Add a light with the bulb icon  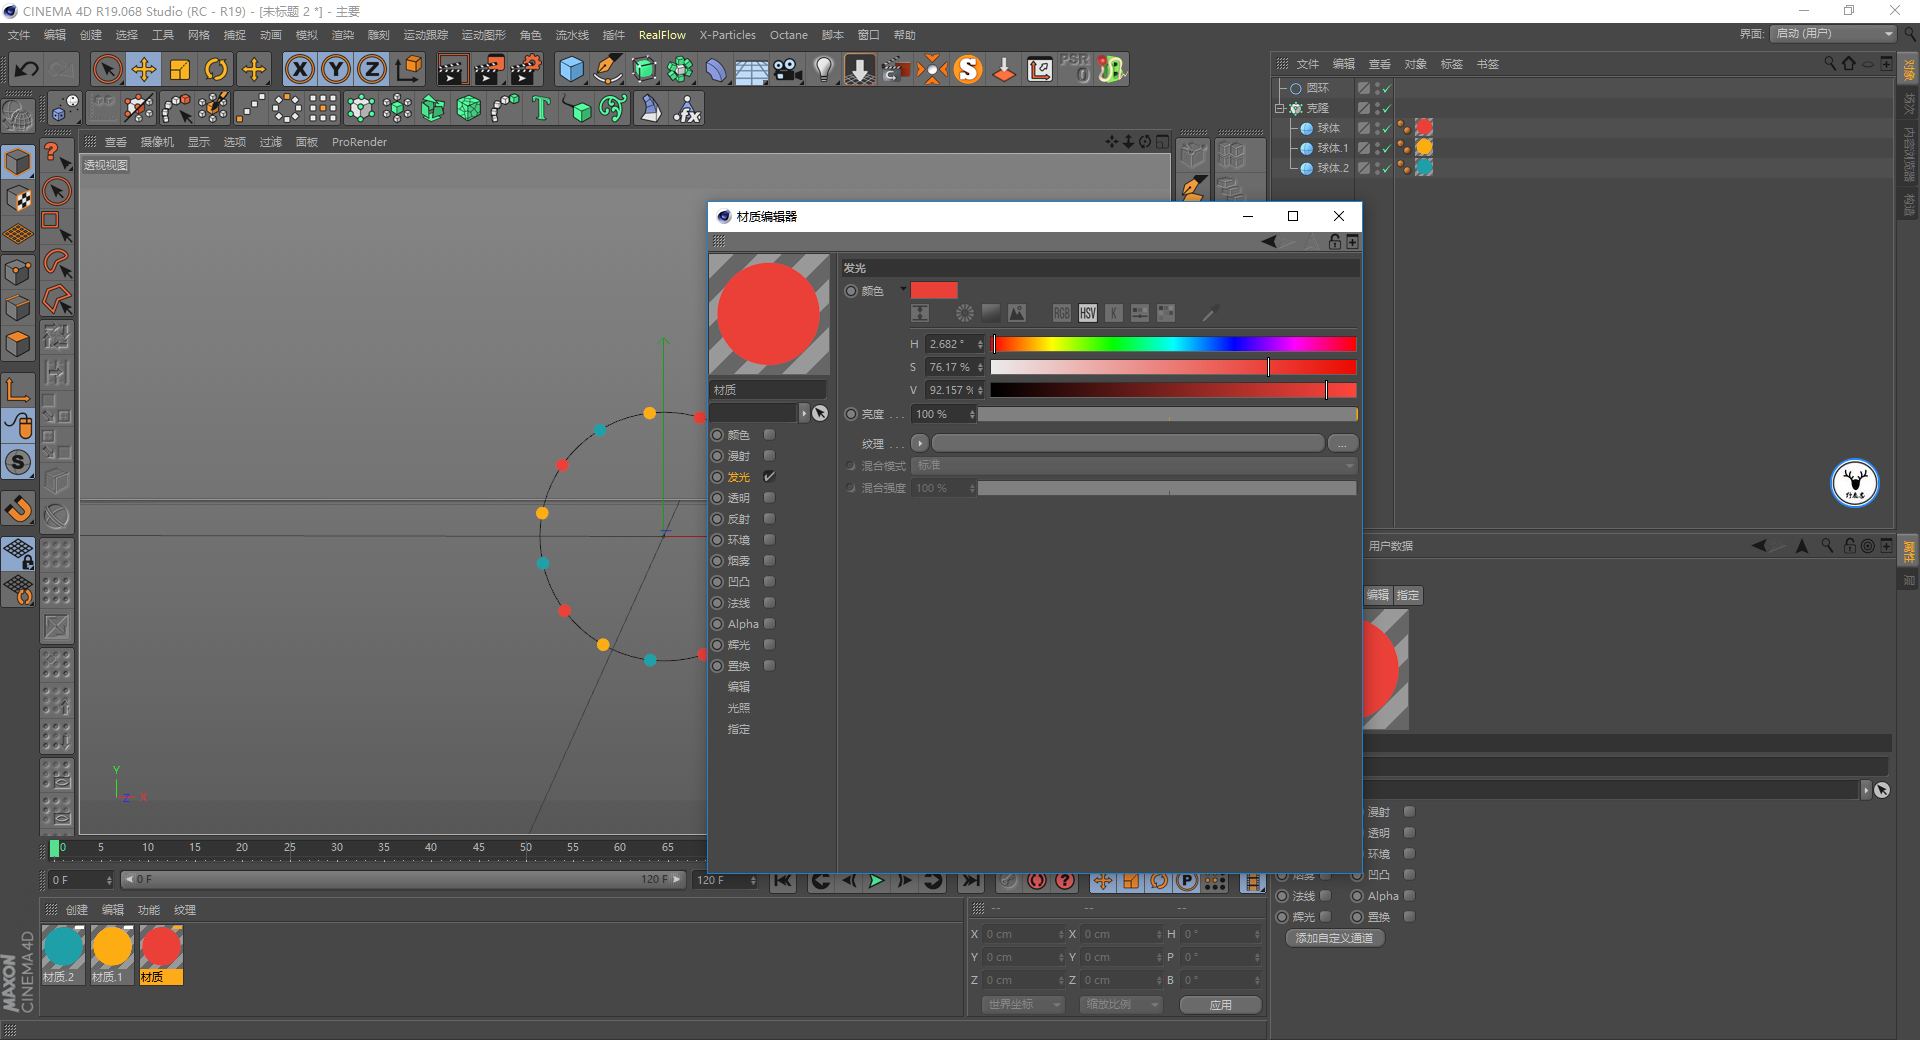click(x=824, y=69)
